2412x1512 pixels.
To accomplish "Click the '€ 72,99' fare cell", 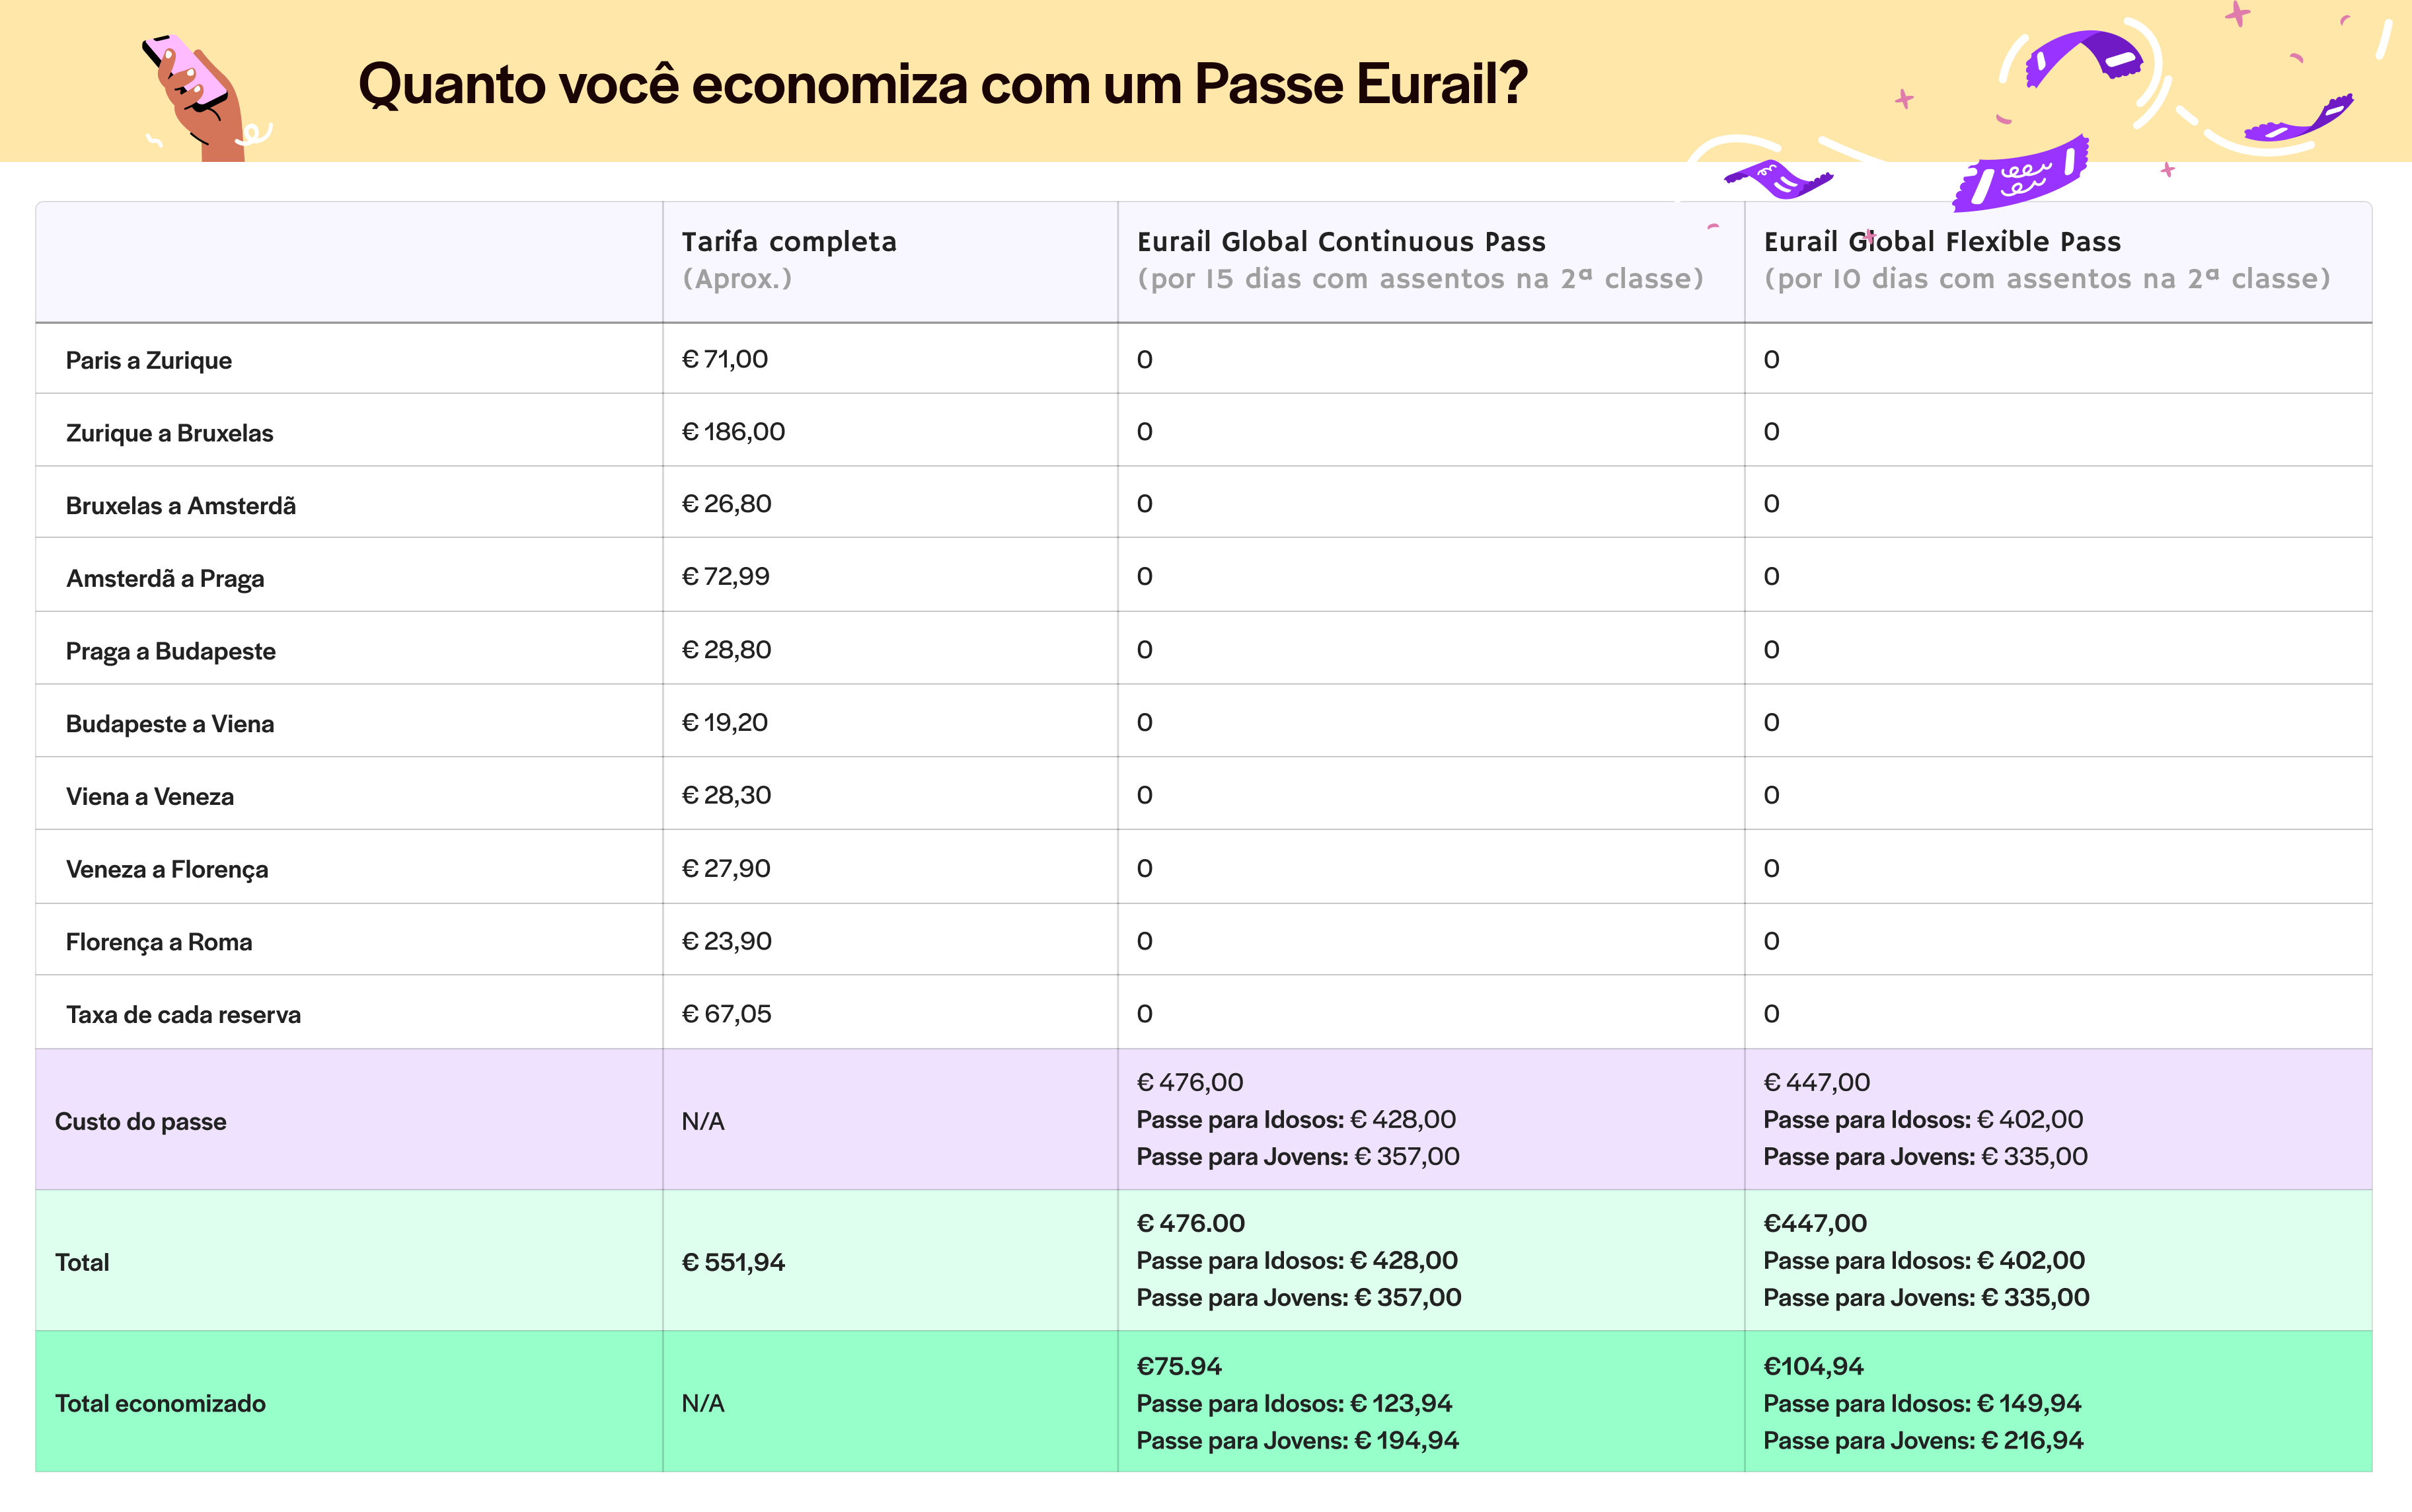I will pyautogui.click(x=726, y=577).
